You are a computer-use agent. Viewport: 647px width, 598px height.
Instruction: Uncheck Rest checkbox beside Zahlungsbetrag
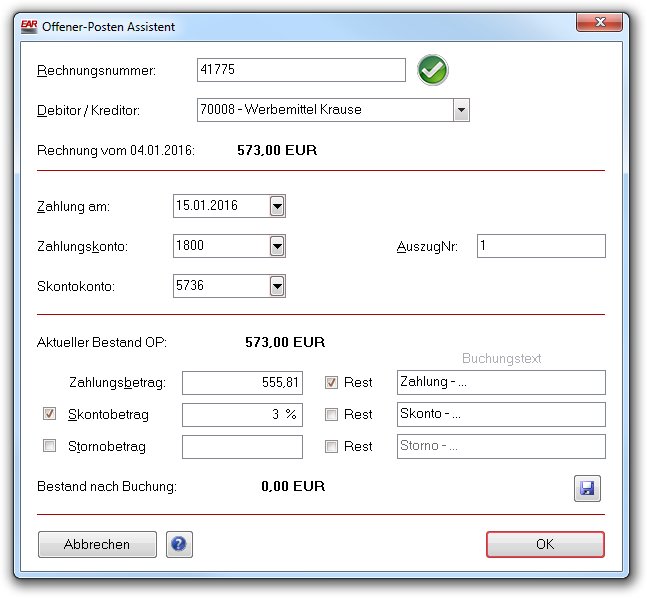(x=331, y=382)
